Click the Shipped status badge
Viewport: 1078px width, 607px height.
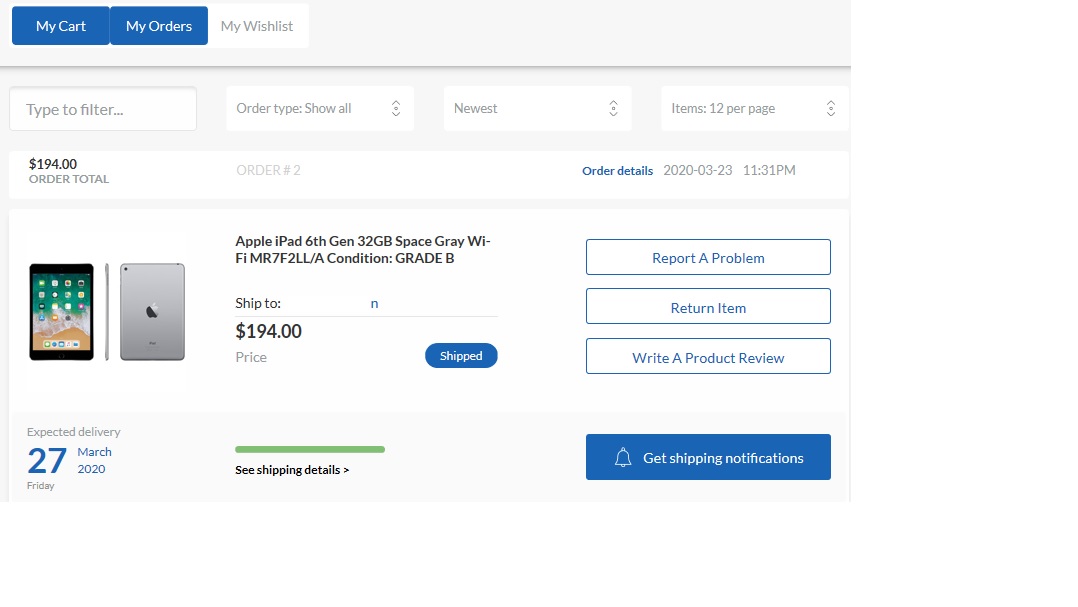click(x=461, y=355)
